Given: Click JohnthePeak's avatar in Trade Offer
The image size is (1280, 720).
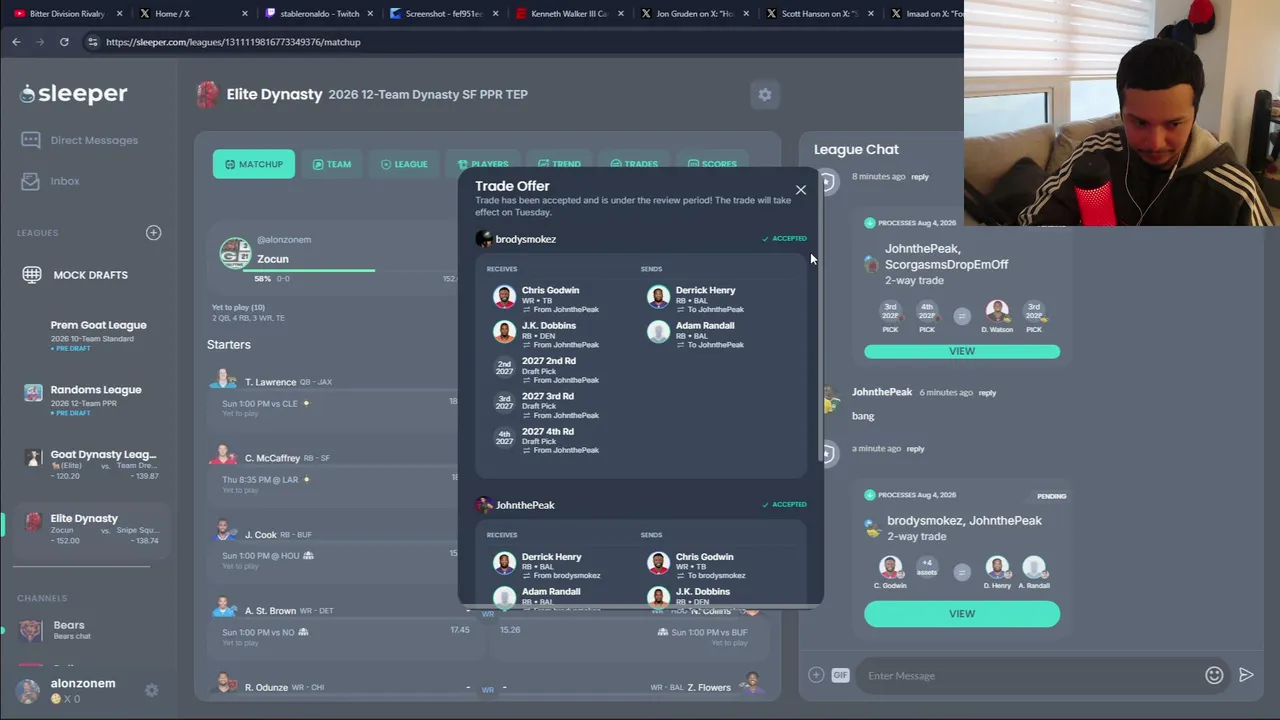Looking at the screenshot, I should (484, 505).
